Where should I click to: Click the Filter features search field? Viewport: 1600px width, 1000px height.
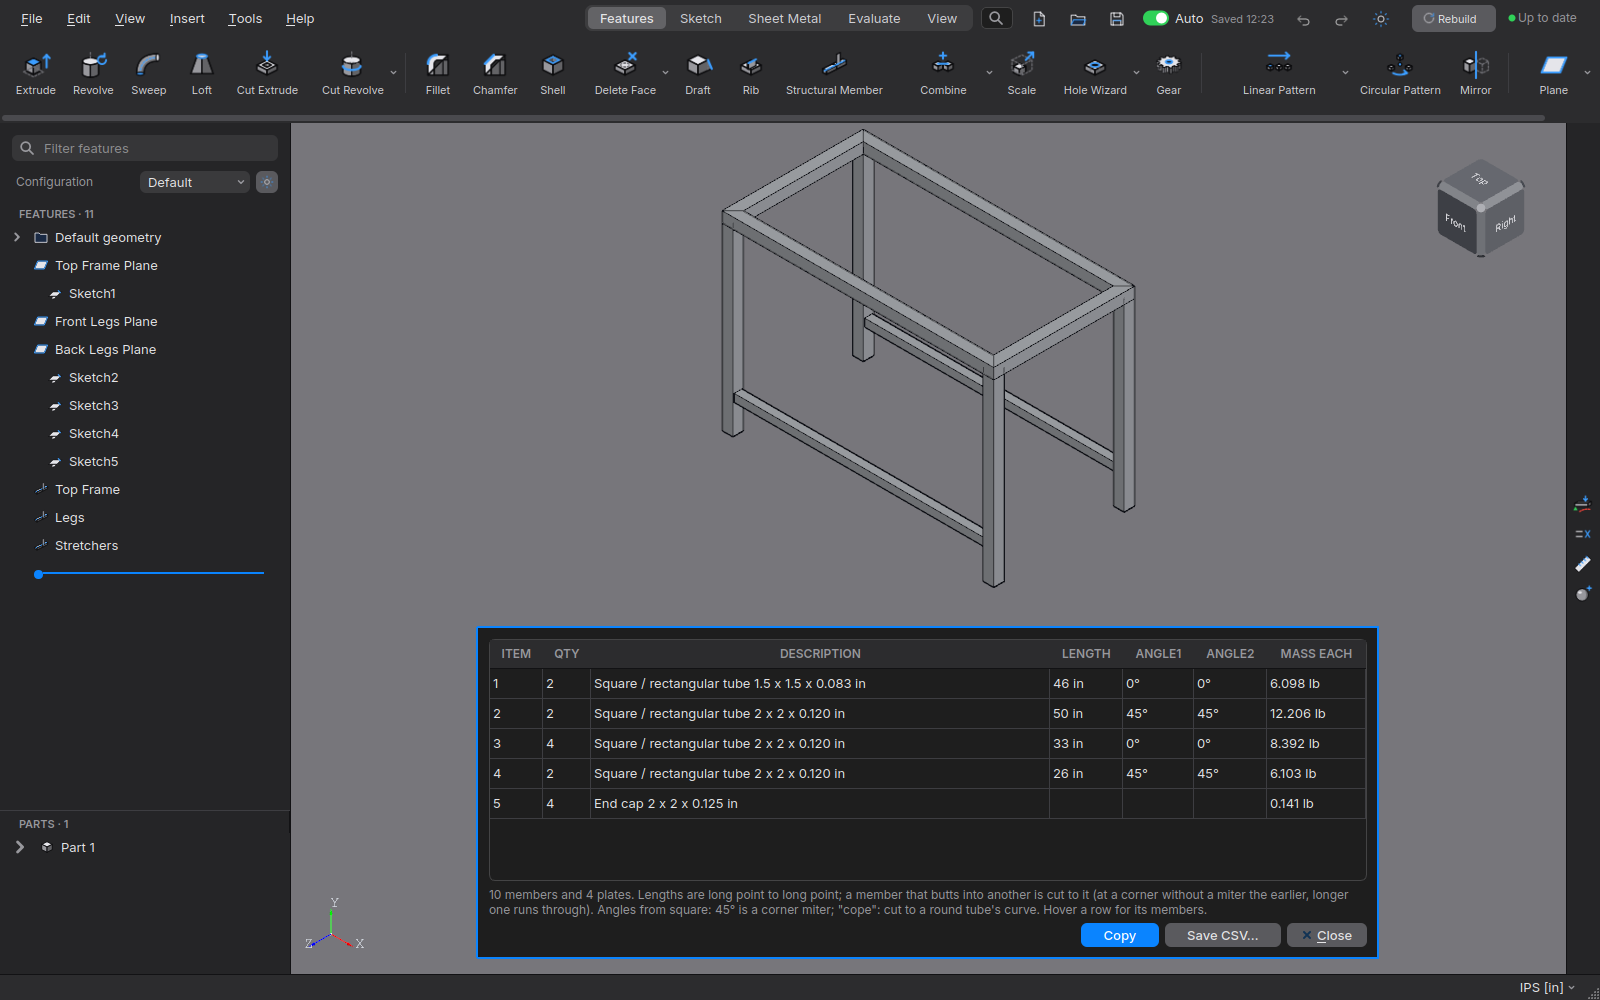(145, 148)
